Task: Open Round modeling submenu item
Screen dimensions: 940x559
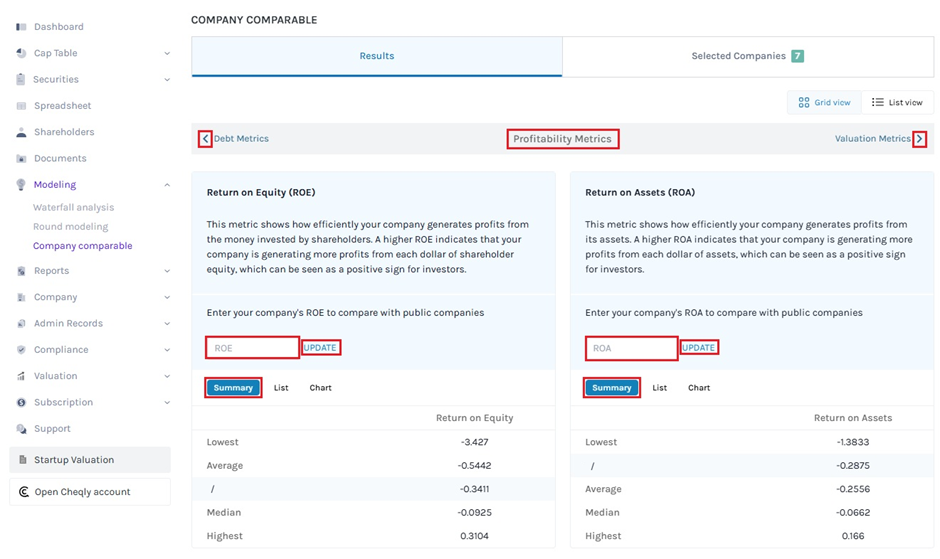Action: [x=71, y=226]
